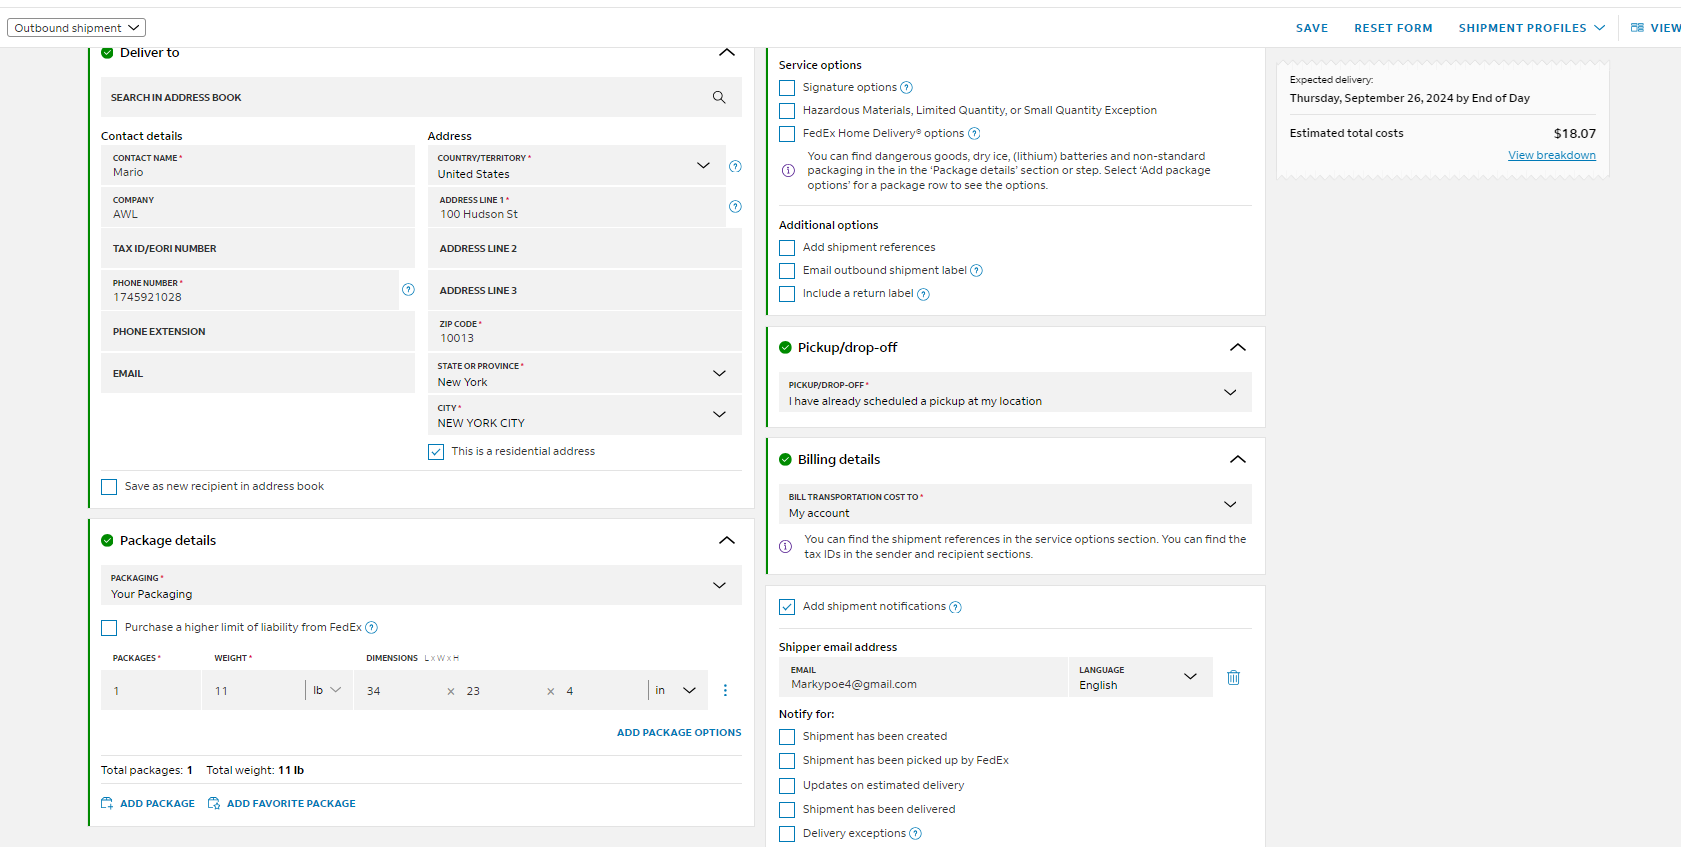Open the State or Province dropdown
1681x847 pixels.
[x=585, y=373]
